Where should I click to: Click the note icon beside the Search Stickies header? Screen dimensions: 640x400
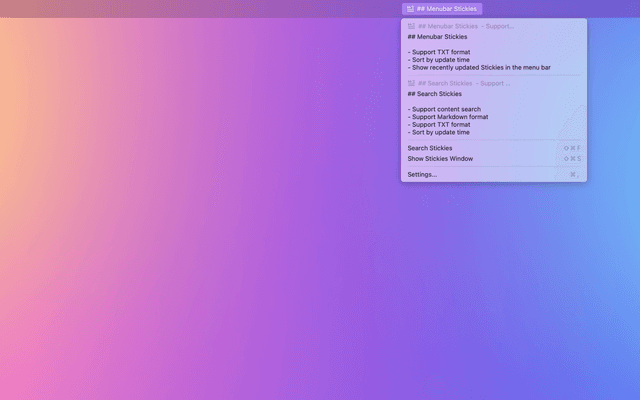tap(411, 83)
